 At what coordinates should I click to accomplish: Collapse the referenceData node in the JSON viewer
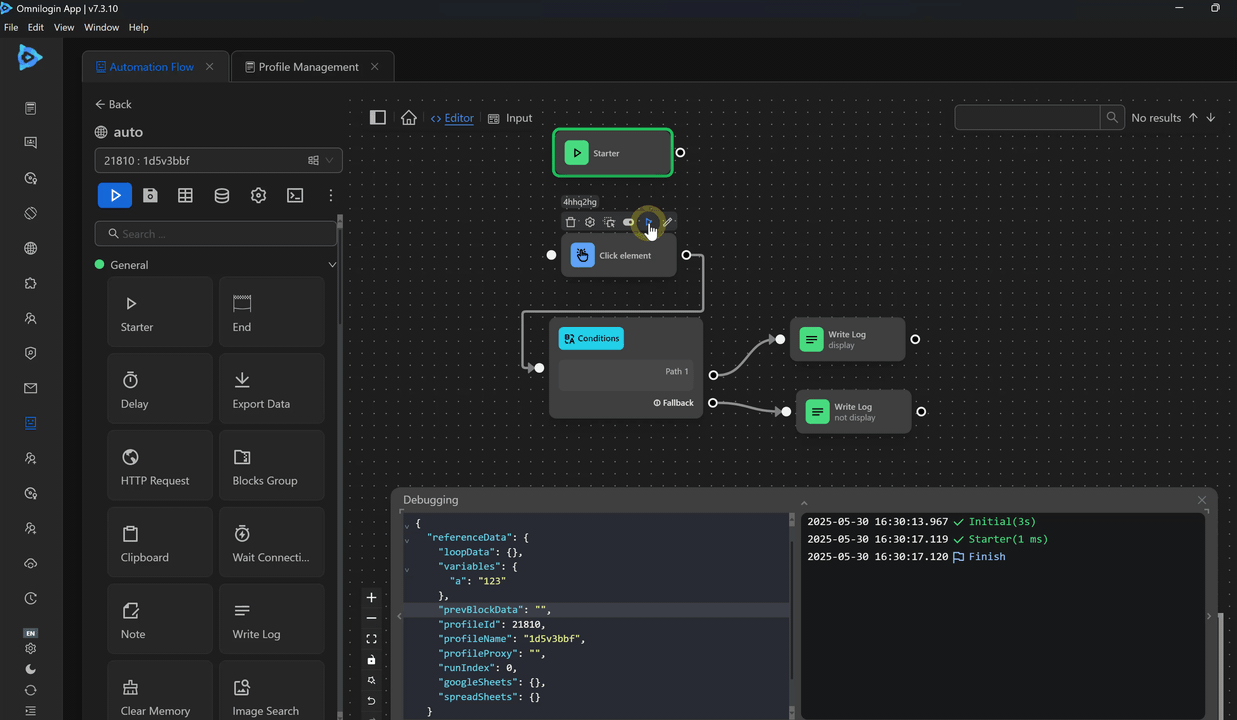click(406, 539)
